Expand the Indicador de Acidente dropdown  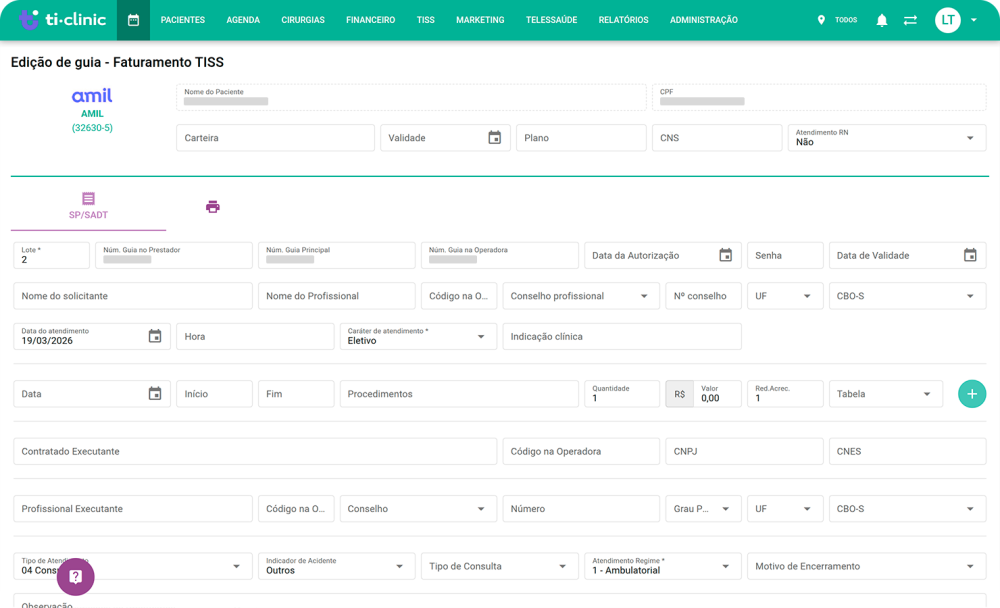(x=337, y=566)
